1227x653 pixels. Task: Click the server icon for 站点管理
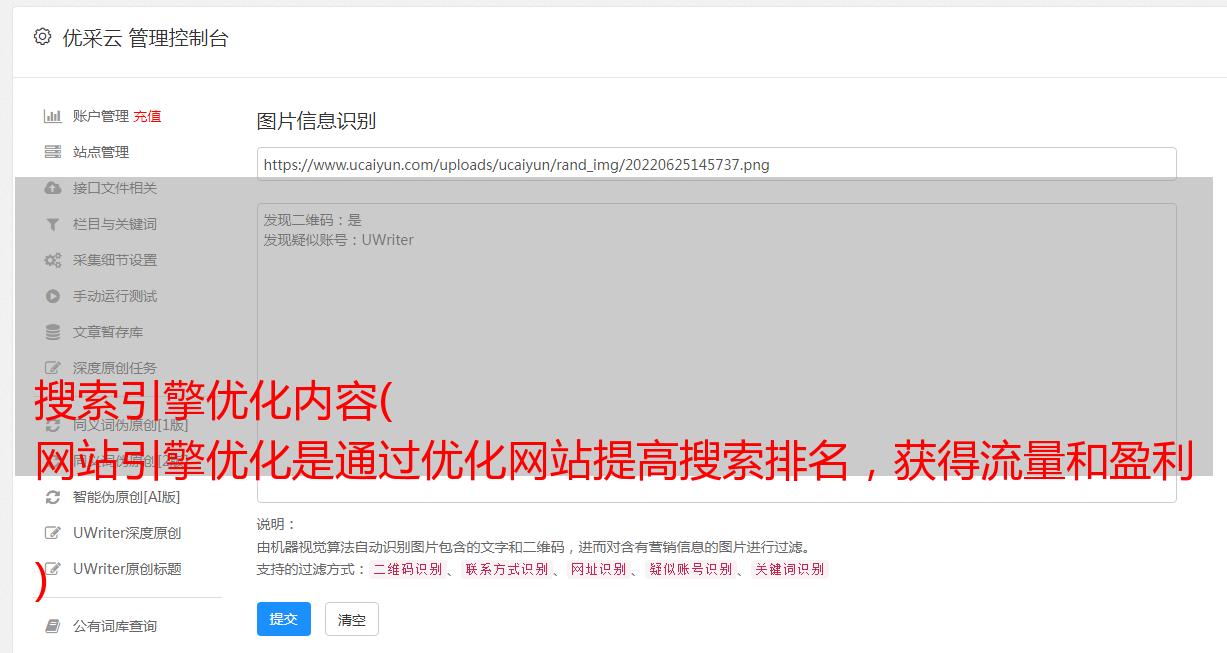coord(53,152)
